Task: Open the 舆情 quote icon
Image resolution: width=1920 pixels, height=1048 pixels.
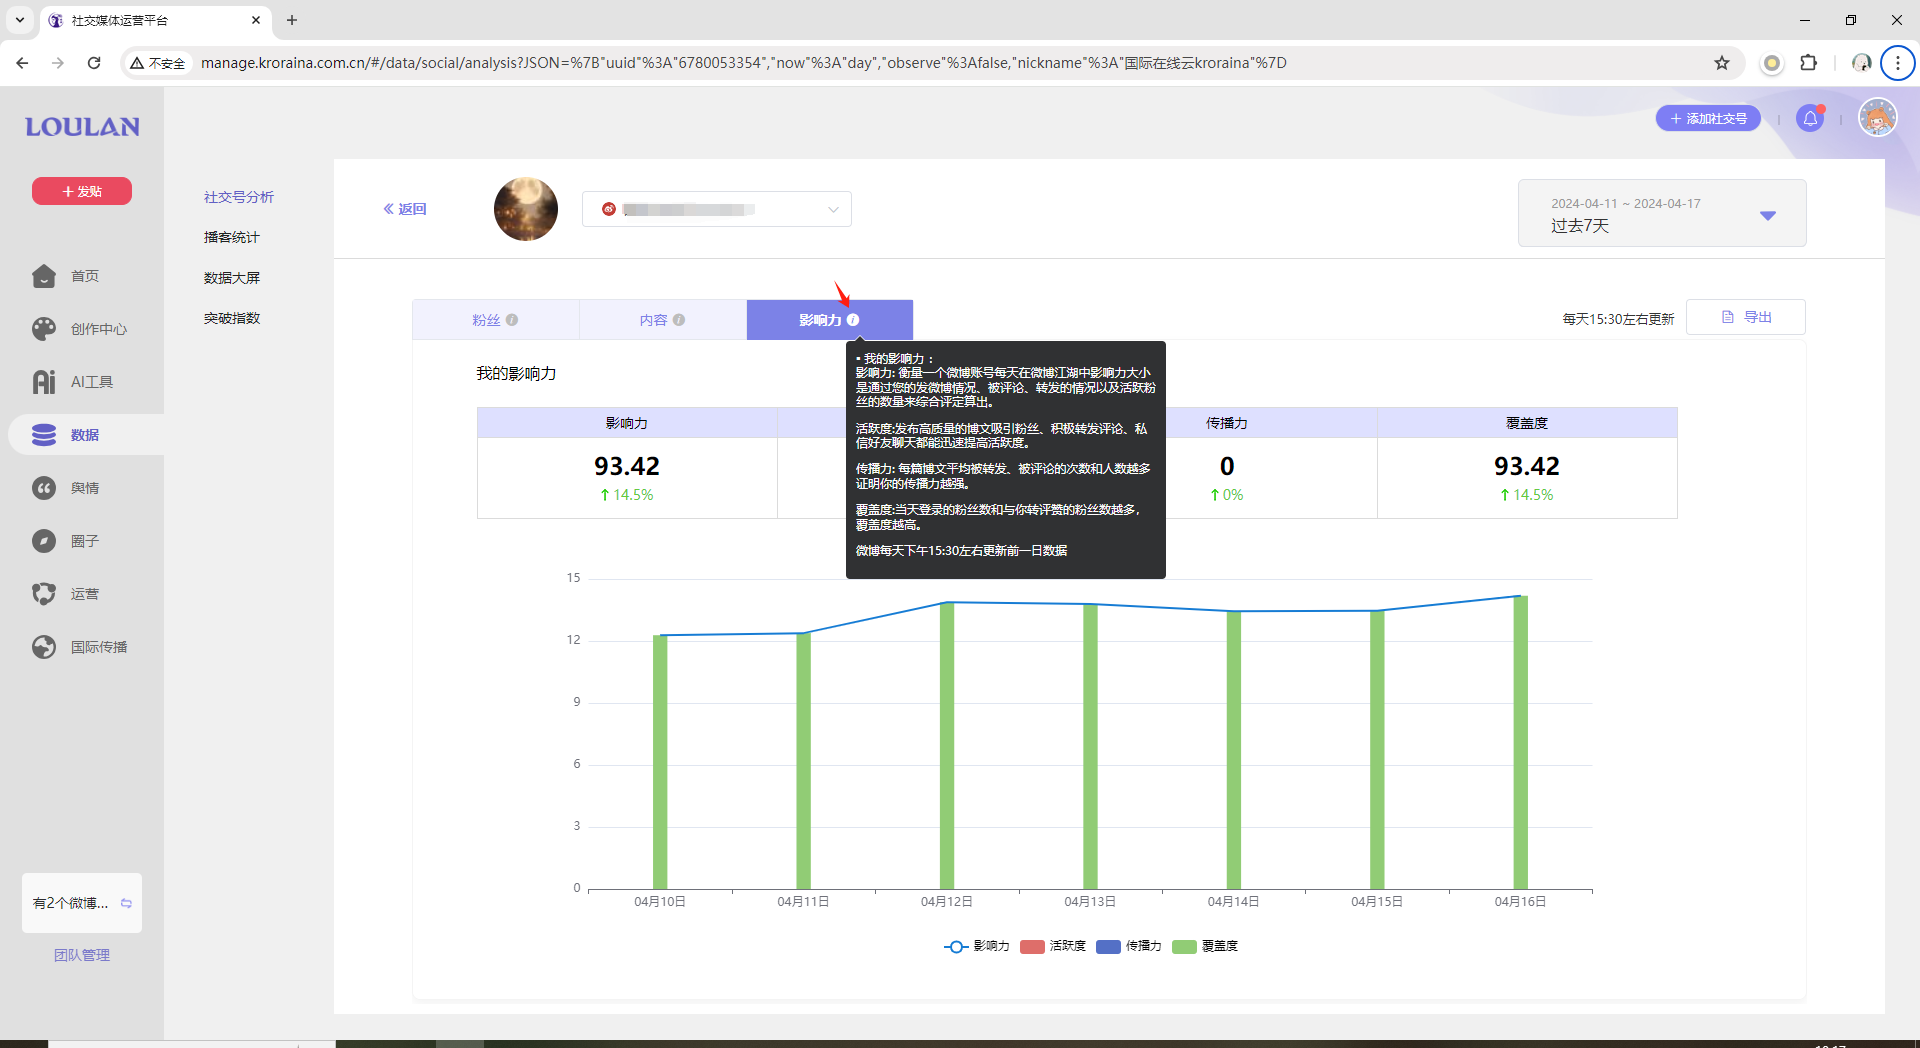Action: pos(44,488)
